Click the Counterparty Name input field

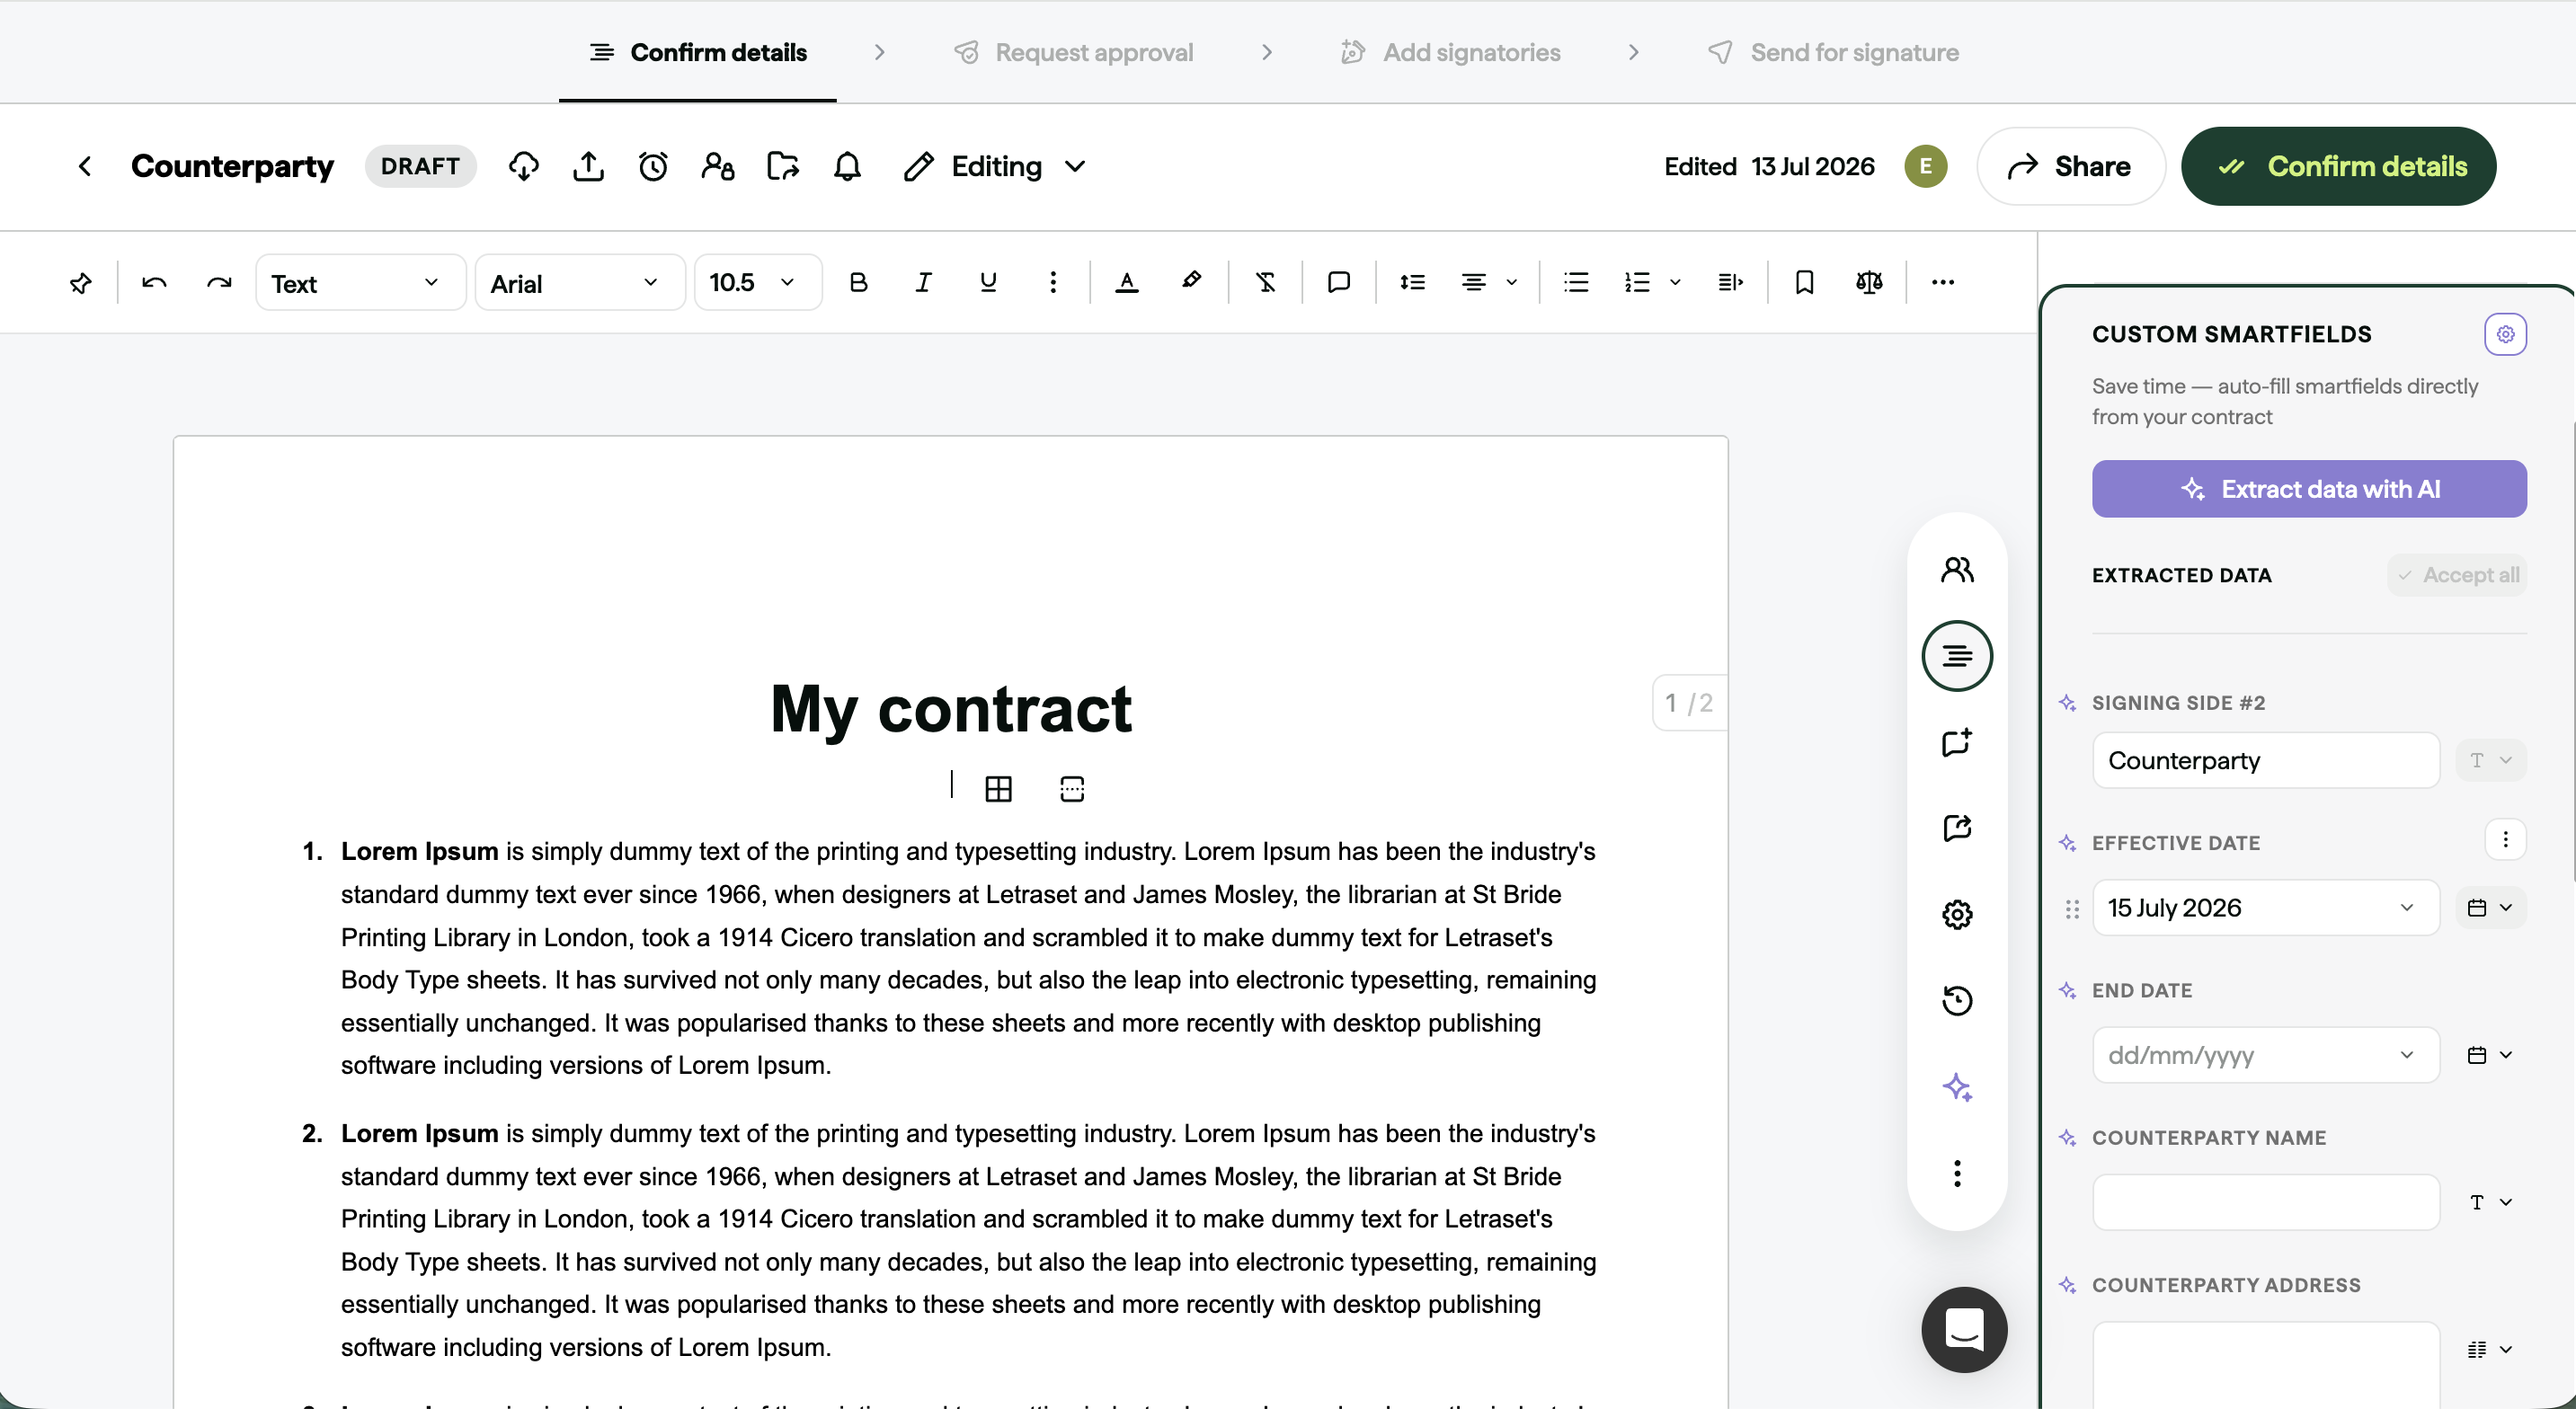click(x=2265, y=1202)
